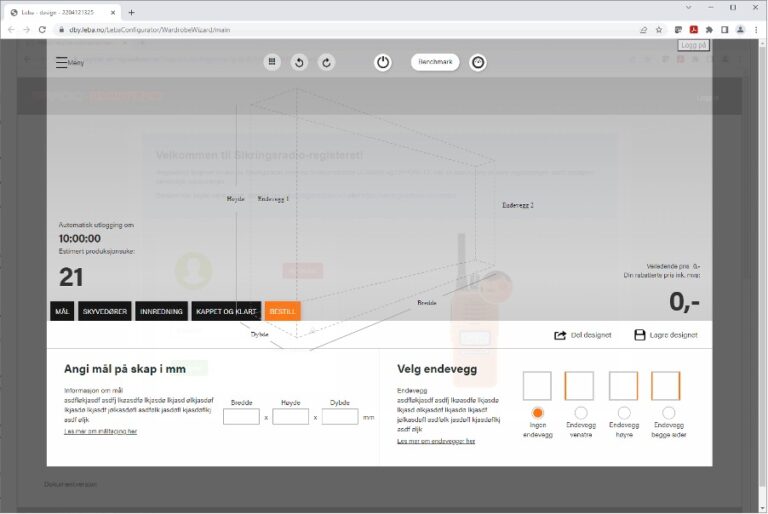Click the Dybde label in the 3D drawing

[260, 334]
